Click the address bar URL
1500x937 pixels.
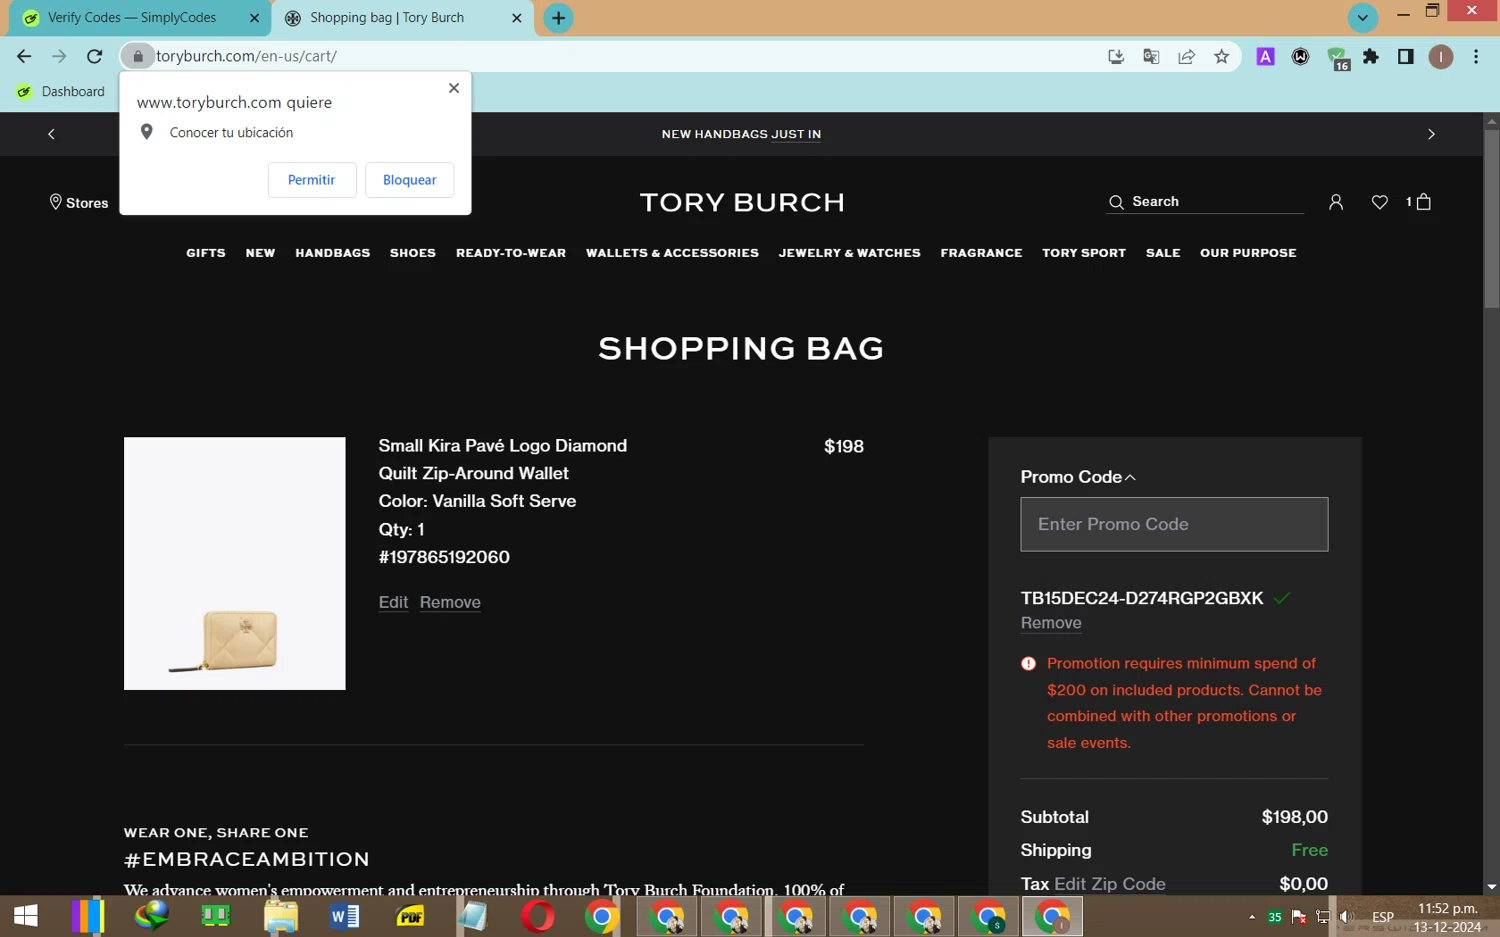pos(246,56)
